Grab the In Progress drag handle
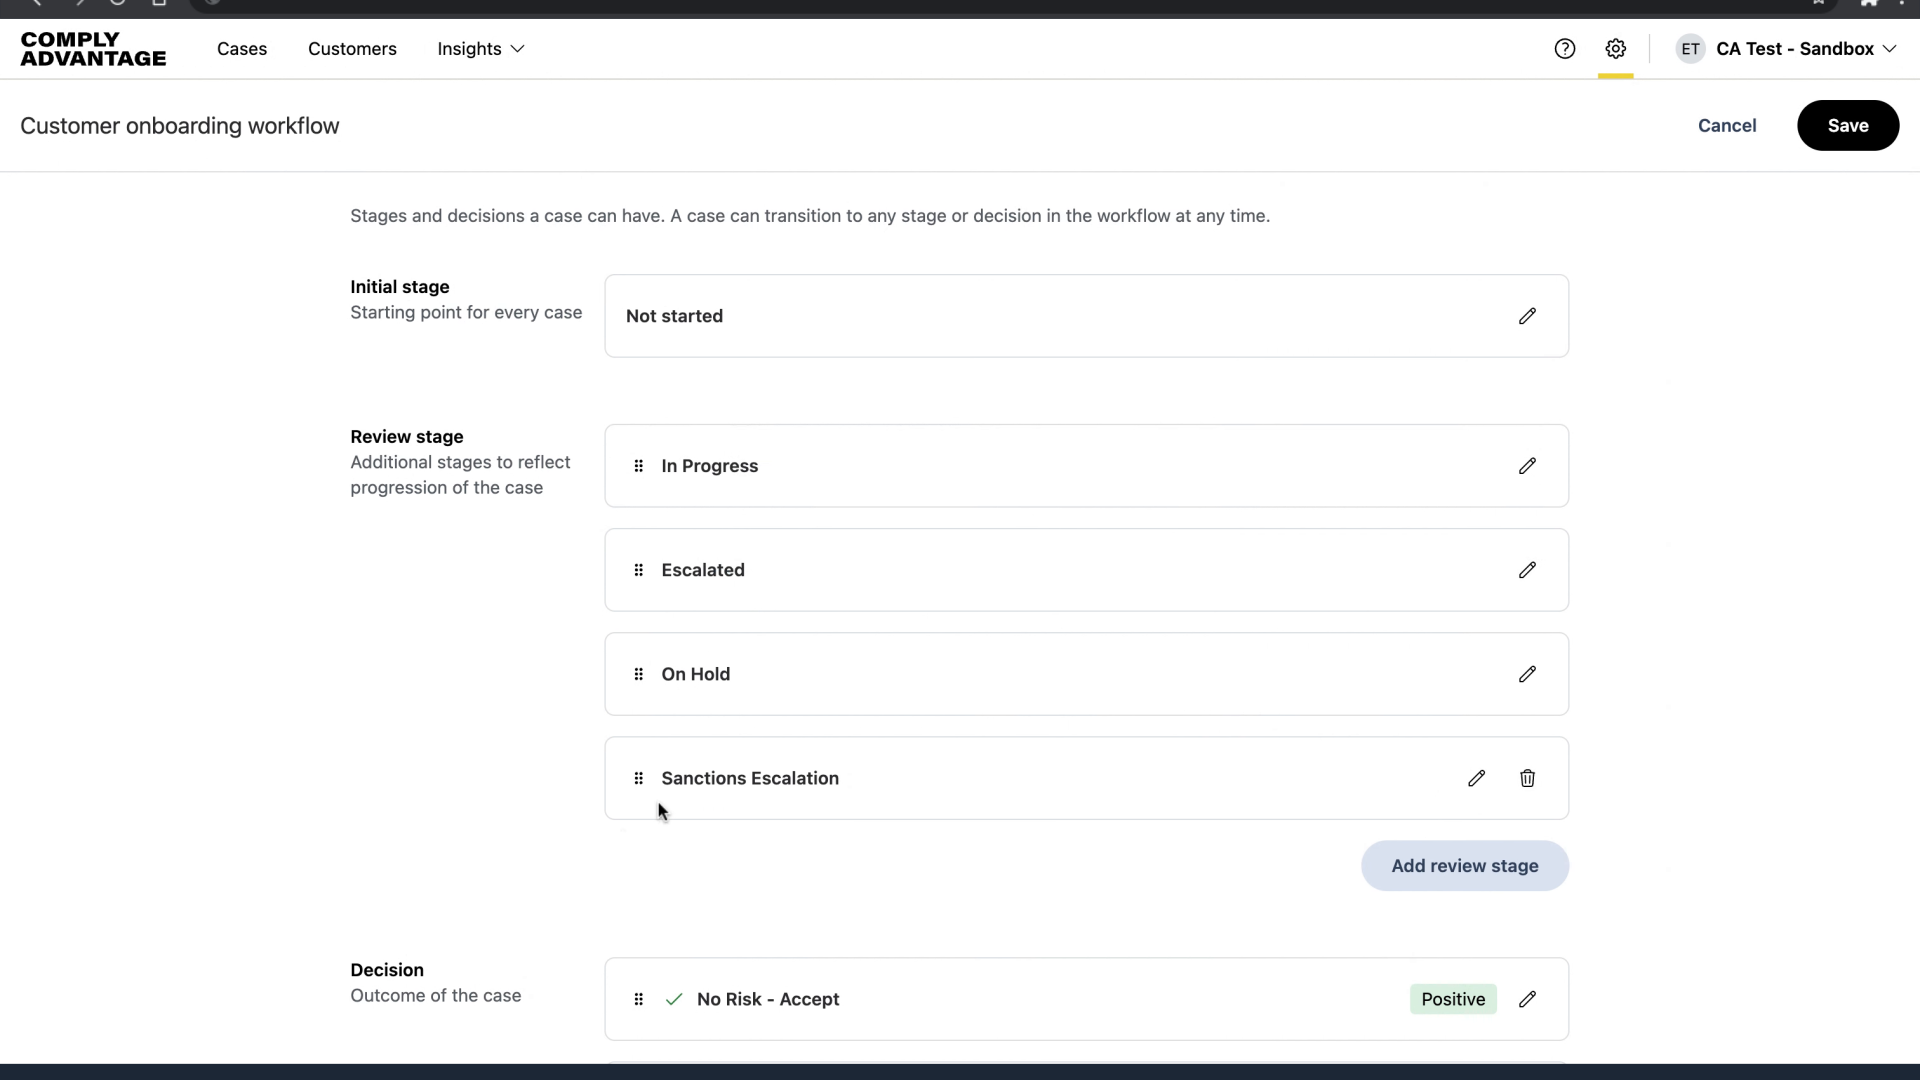Image resolution: width=1920 pixels, height=1080 pixels. tap(639, 466)
